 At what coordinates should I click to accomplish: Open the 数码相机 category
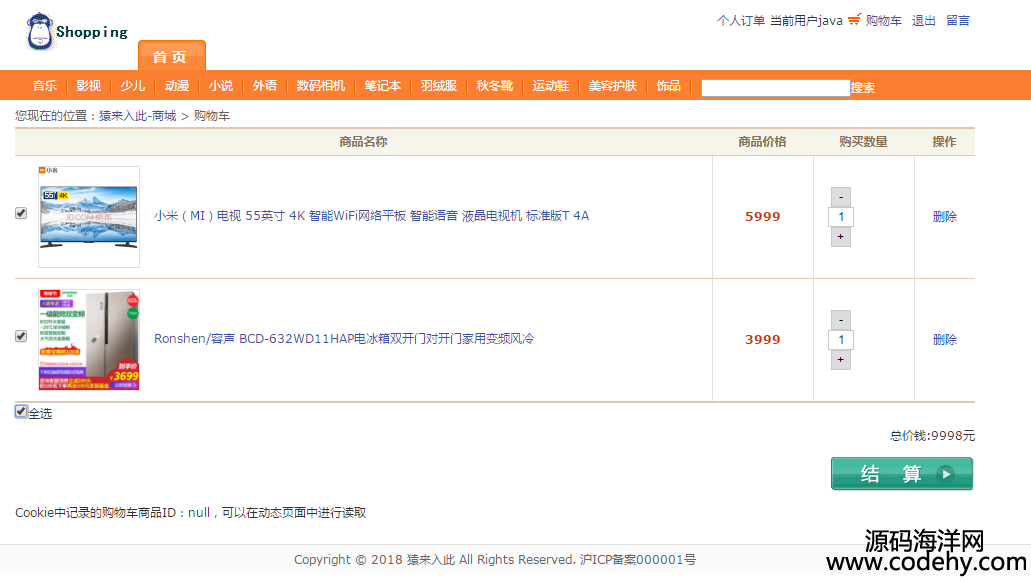pyautogui.click(x=320, y=86)
